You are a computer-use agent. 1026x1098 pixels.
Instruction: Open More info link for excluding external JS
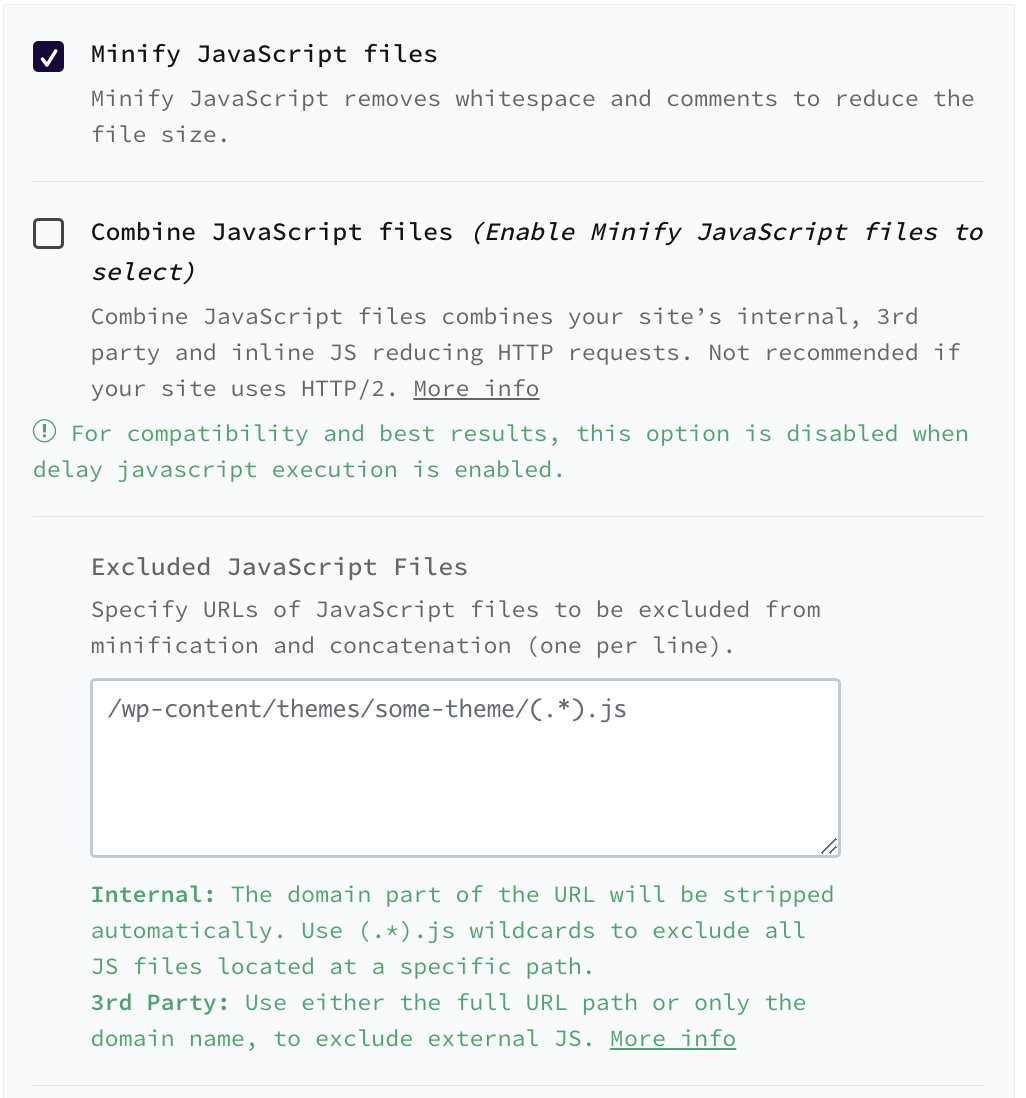click(673, 1039)
